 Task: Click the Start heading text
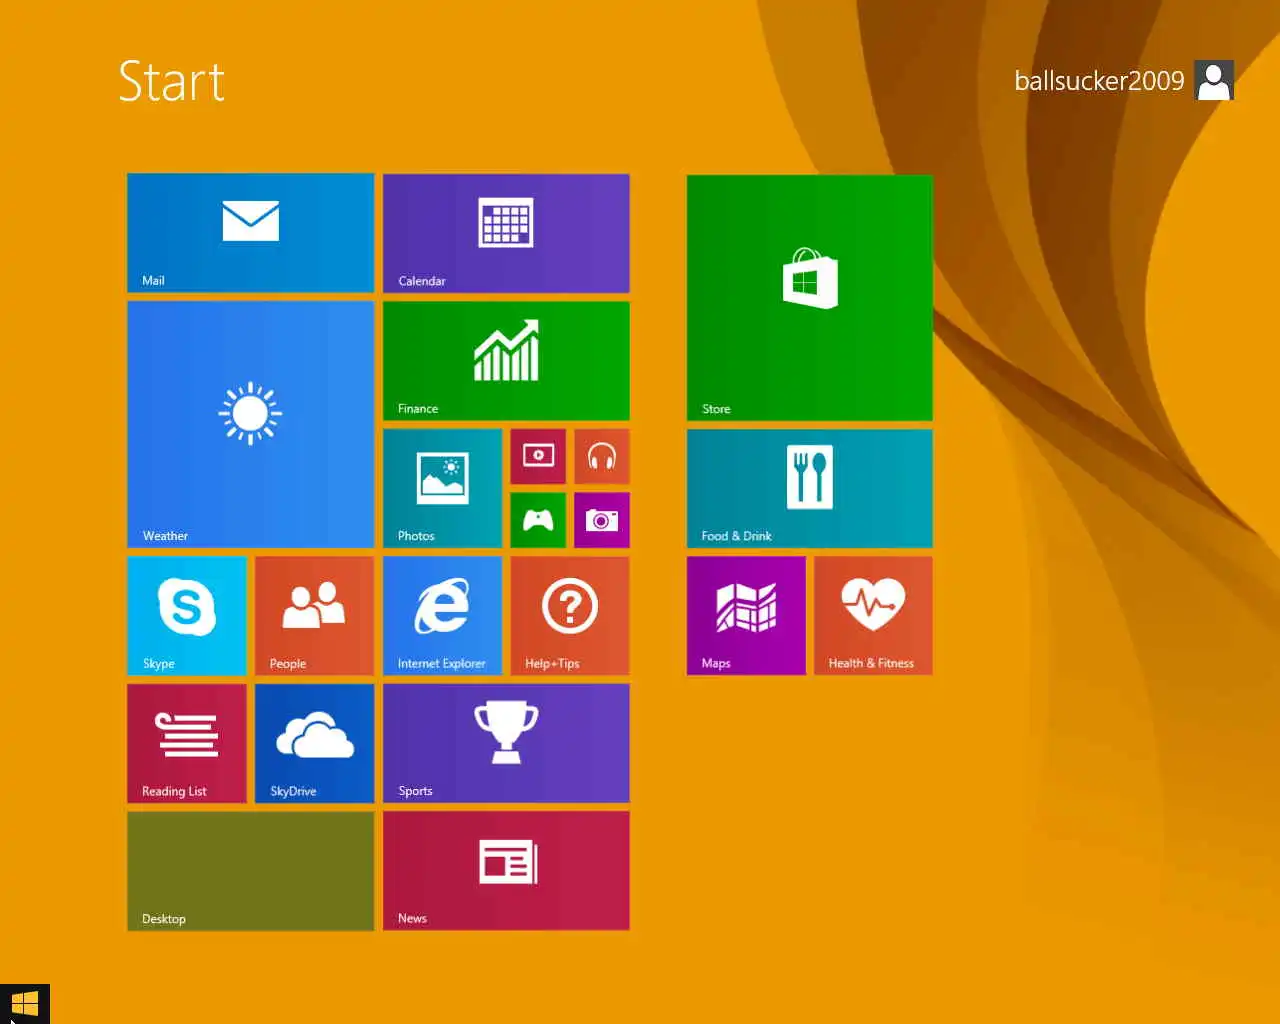172,82
